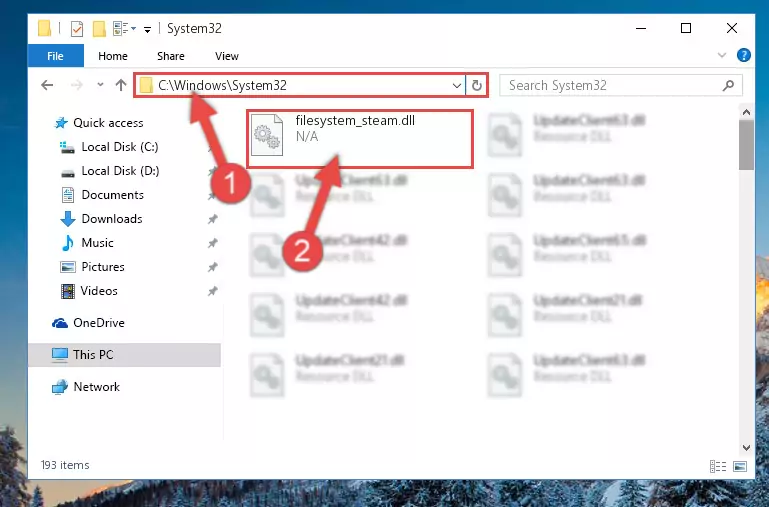Open the Share ribbon tab

(171, 56)
